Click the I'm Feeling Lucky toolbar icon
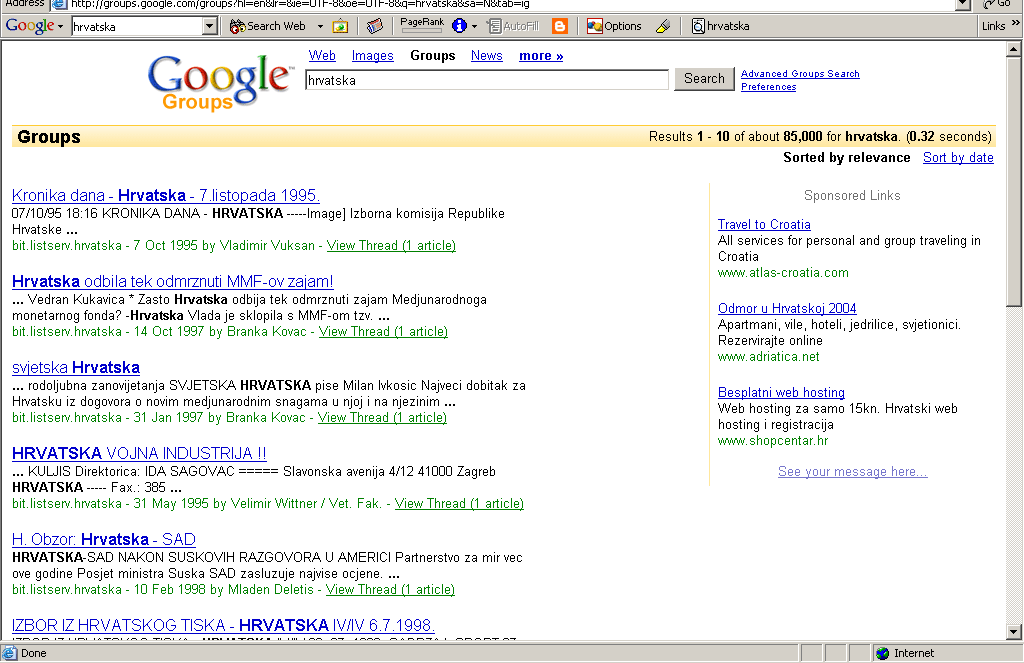This screenshot has height=663, width=1024. coord(340,26)
